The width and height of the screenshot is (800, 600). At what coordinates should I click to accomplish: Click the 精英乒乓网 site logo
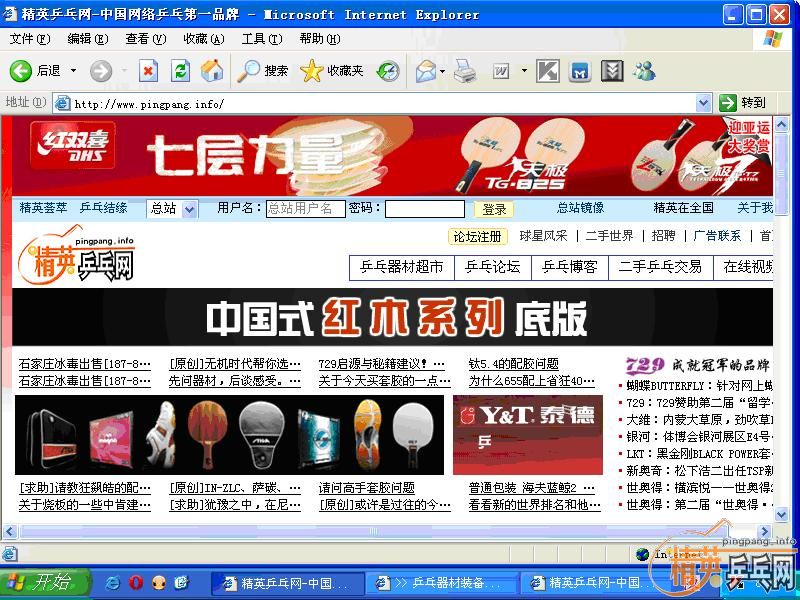[77, 255]
